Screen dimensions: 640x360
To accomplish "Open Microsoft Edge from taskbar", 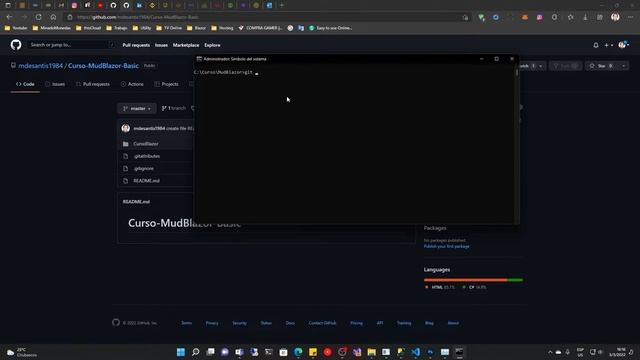I will pyautogui.click(x=298, y=352).
